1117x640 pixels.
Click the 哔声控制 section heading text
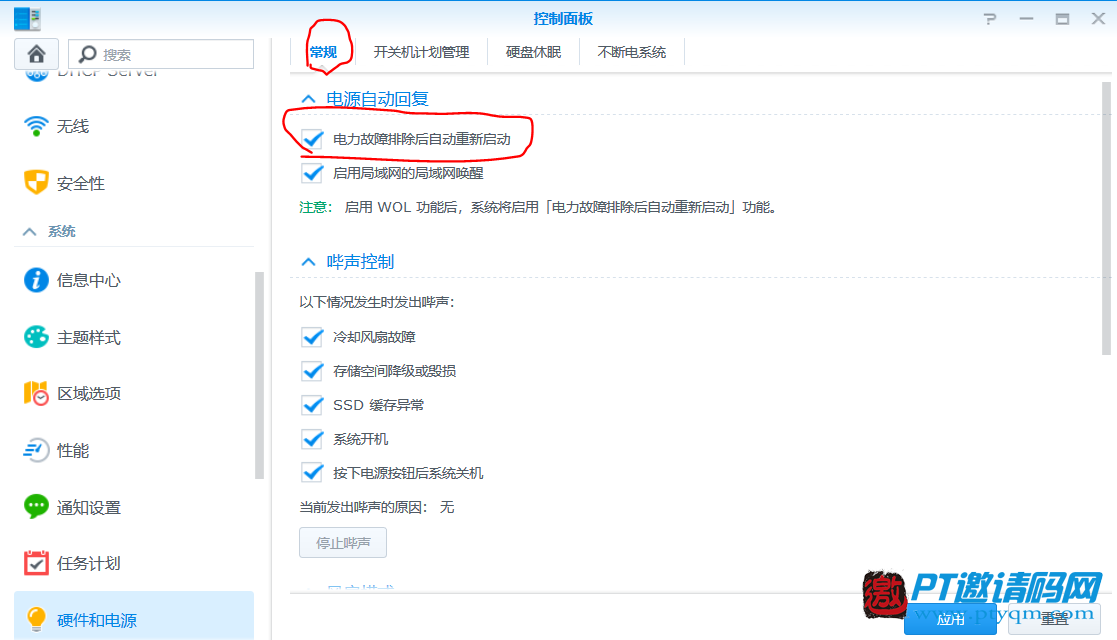[x=360, y=262]
